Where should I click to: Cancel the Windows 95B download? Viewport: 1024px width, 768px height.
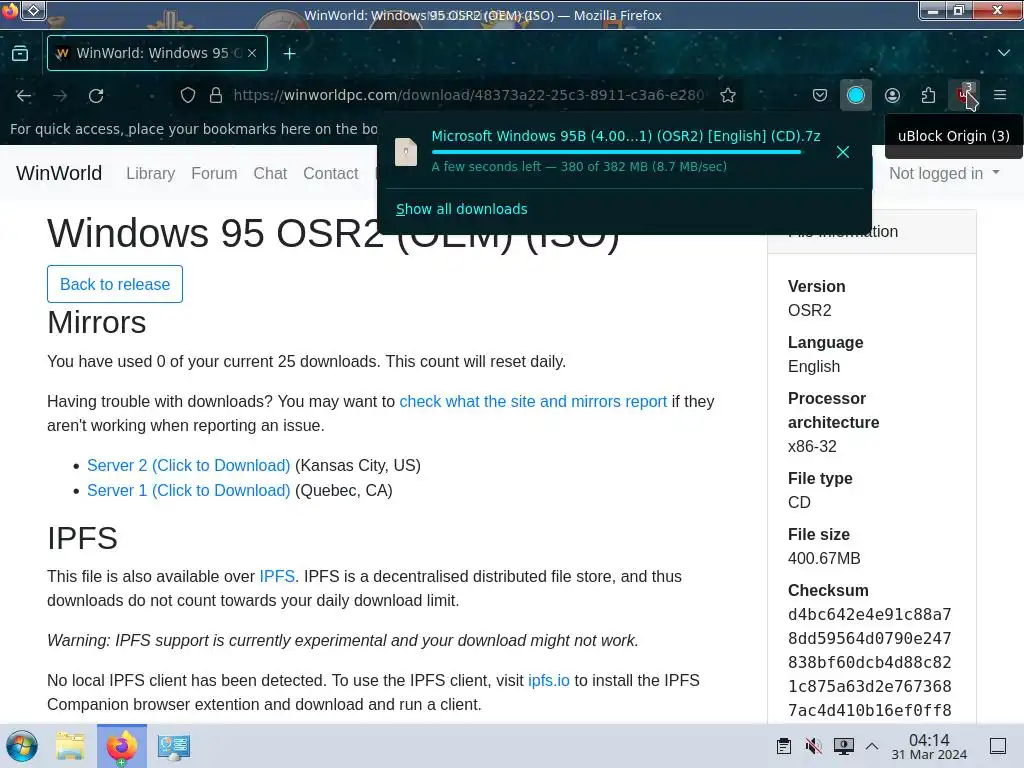click(843, 152)
